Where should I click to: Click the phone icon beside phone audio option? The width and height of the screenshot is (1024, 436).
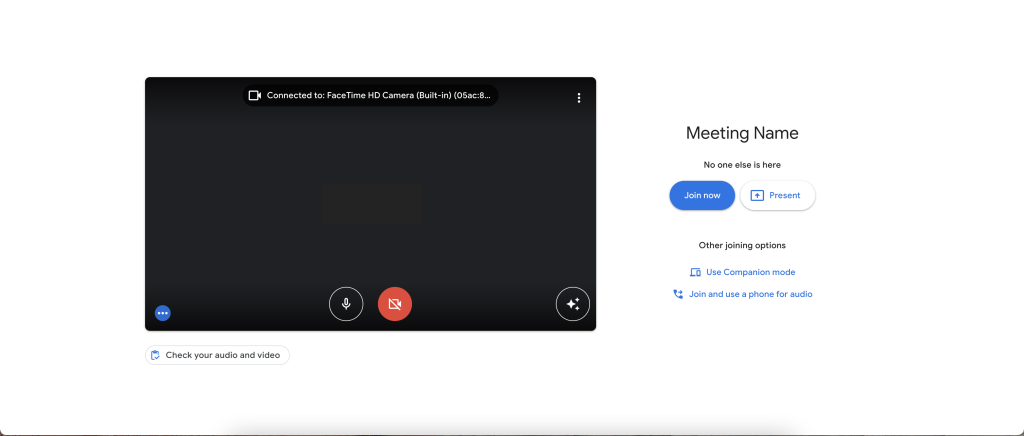pyautogui.click(x=678, y=294)
